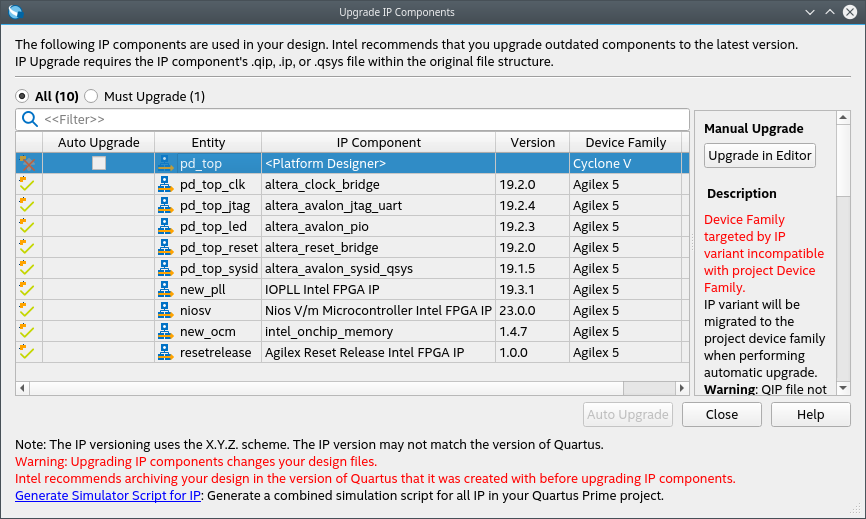Sort by the Version column header
The width and height of the screenshot is (866, 519).
[532, 142]
